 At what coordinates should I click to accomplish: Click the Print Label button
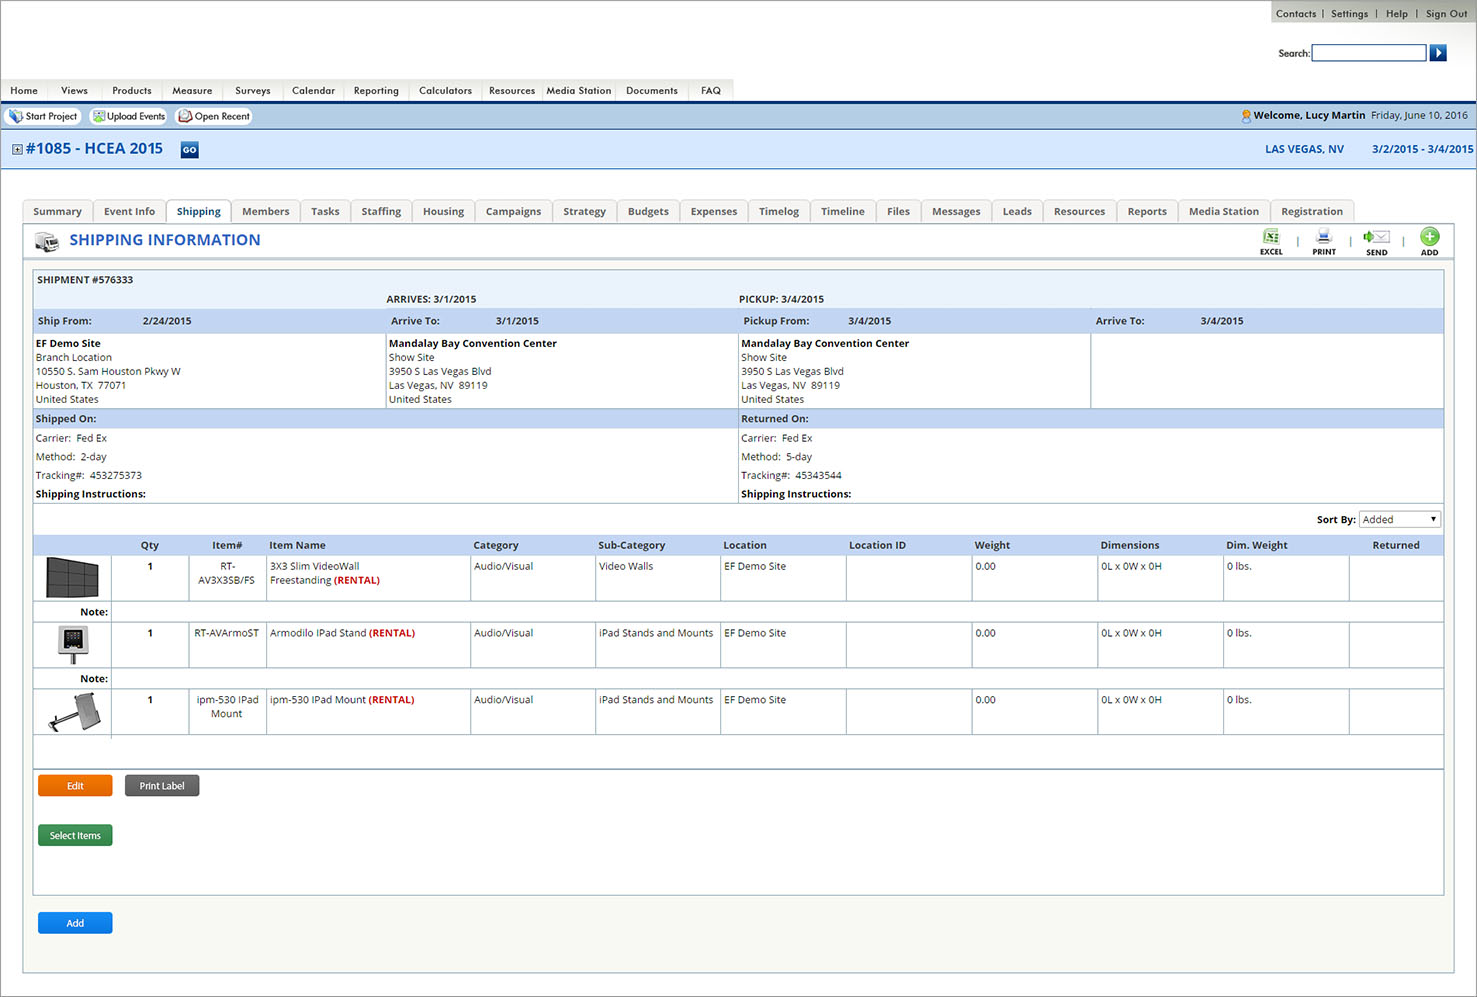click(162, 786)
